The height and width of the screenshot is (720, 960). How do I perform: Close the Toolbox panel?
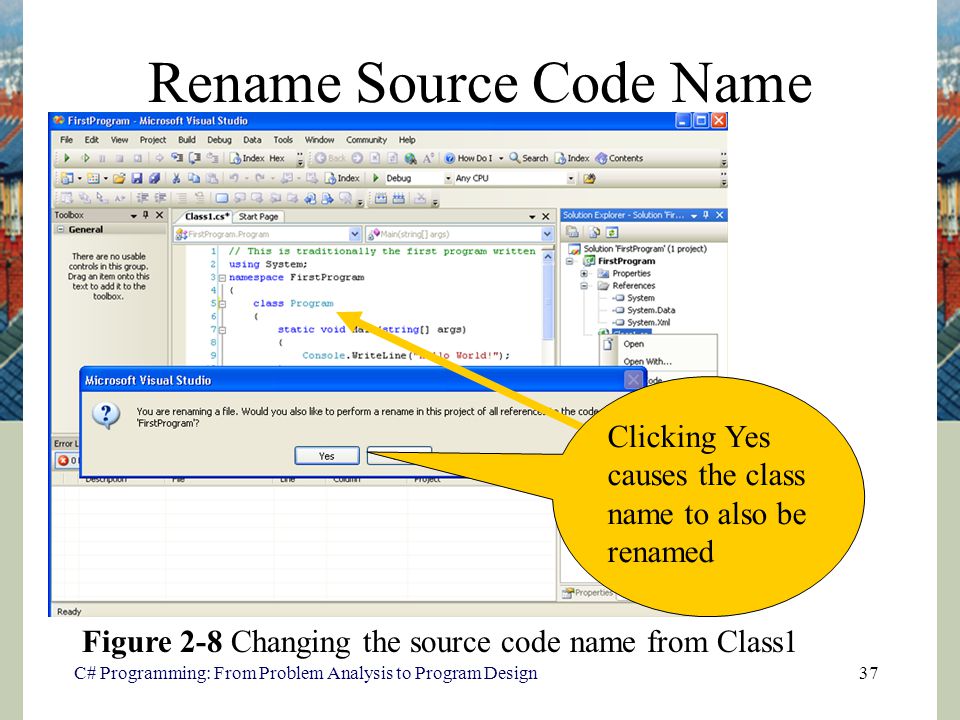159,215
